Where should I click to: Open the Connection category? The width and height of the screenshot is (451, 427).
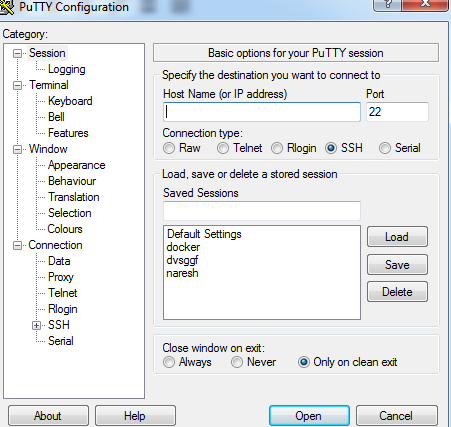(55, 245)
